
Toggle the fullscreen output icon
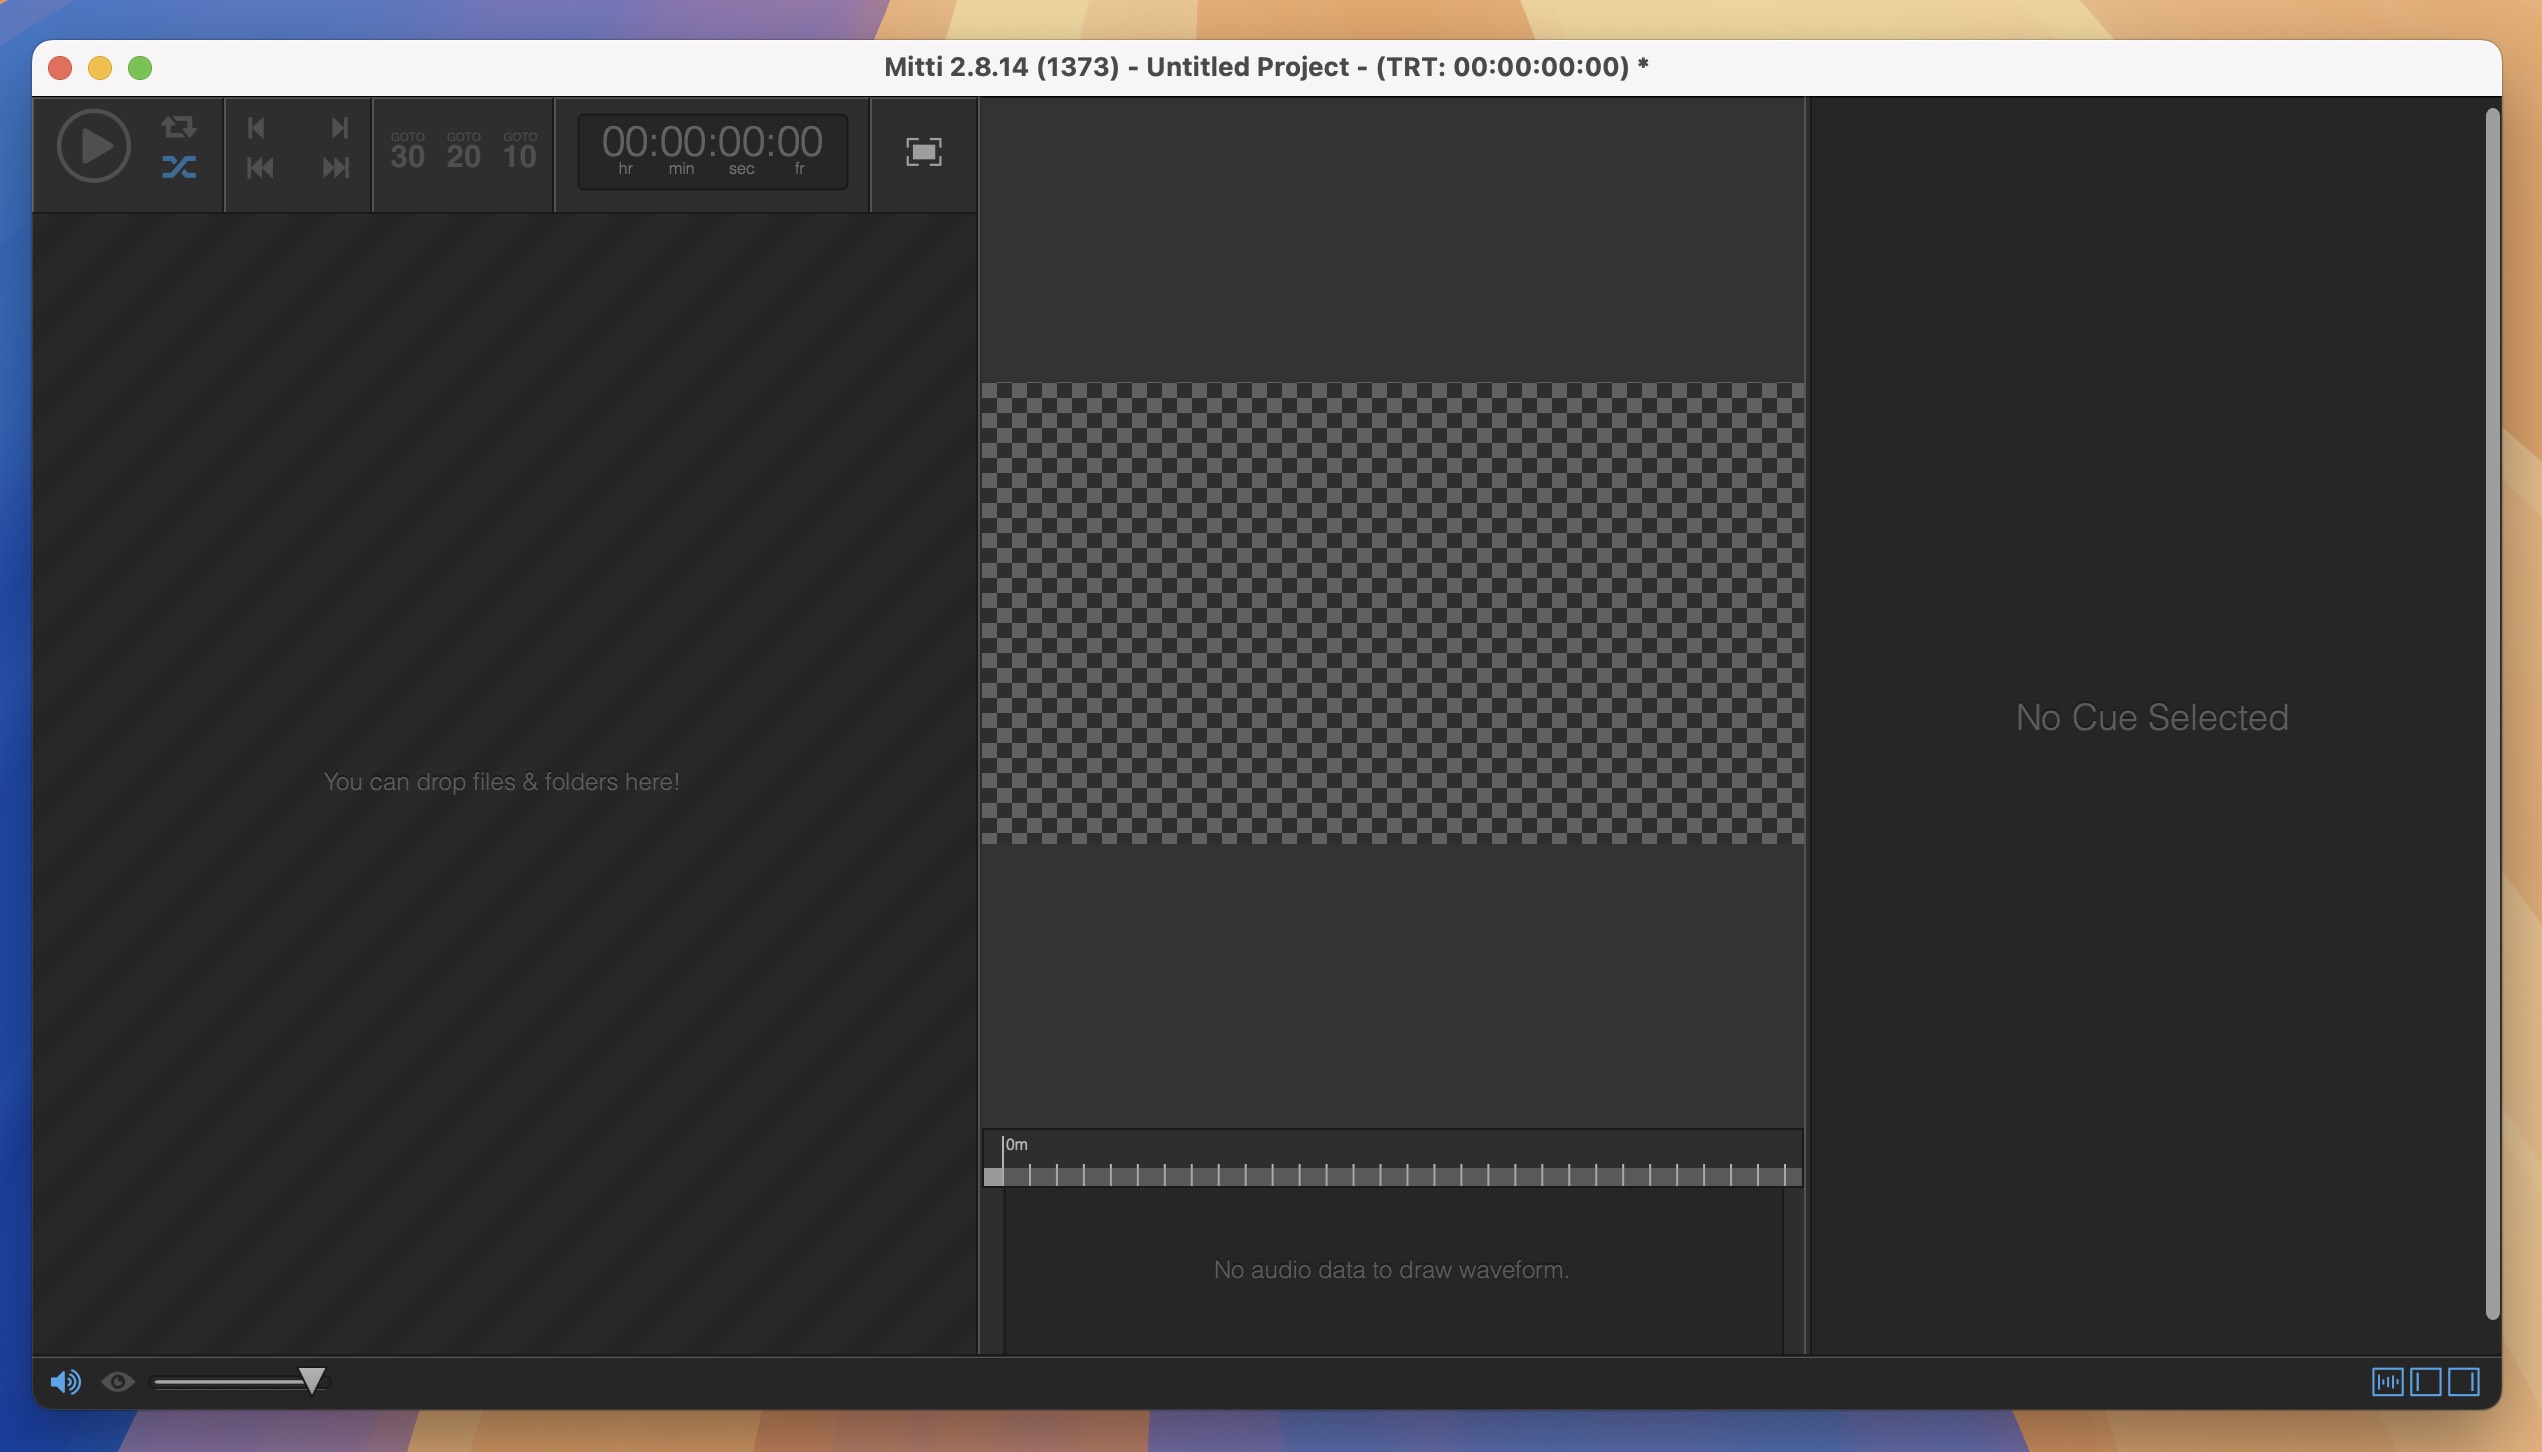[x=923, y=152]
